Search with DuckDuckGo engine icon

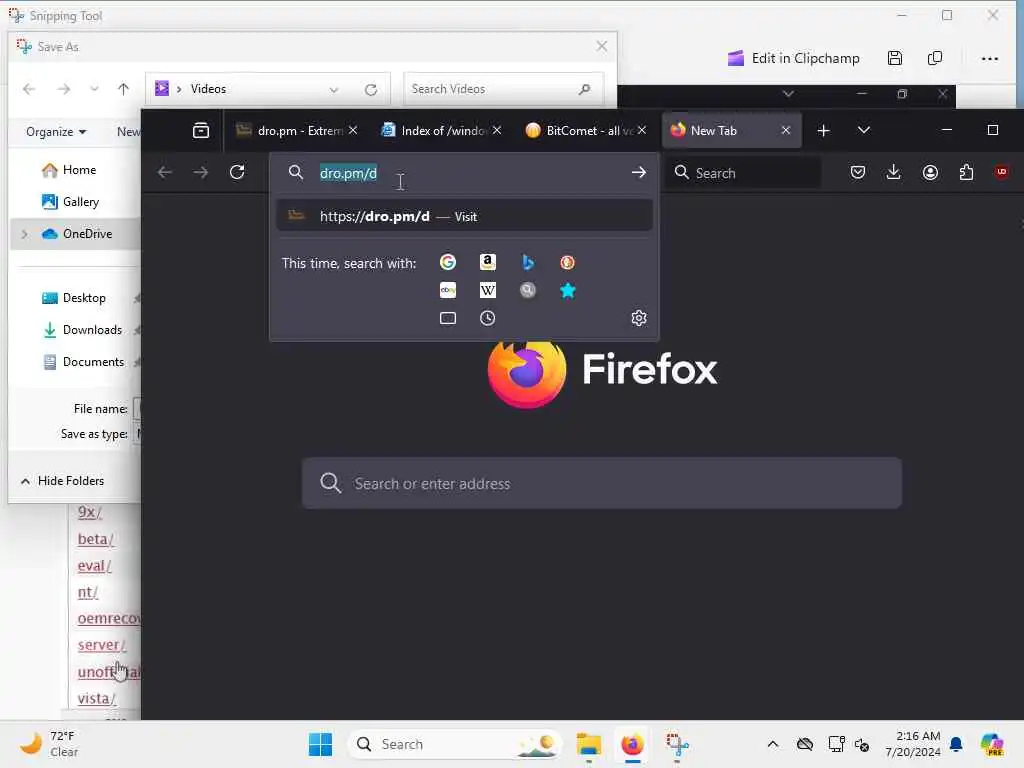pyautogui.click(x=568, y=263)
